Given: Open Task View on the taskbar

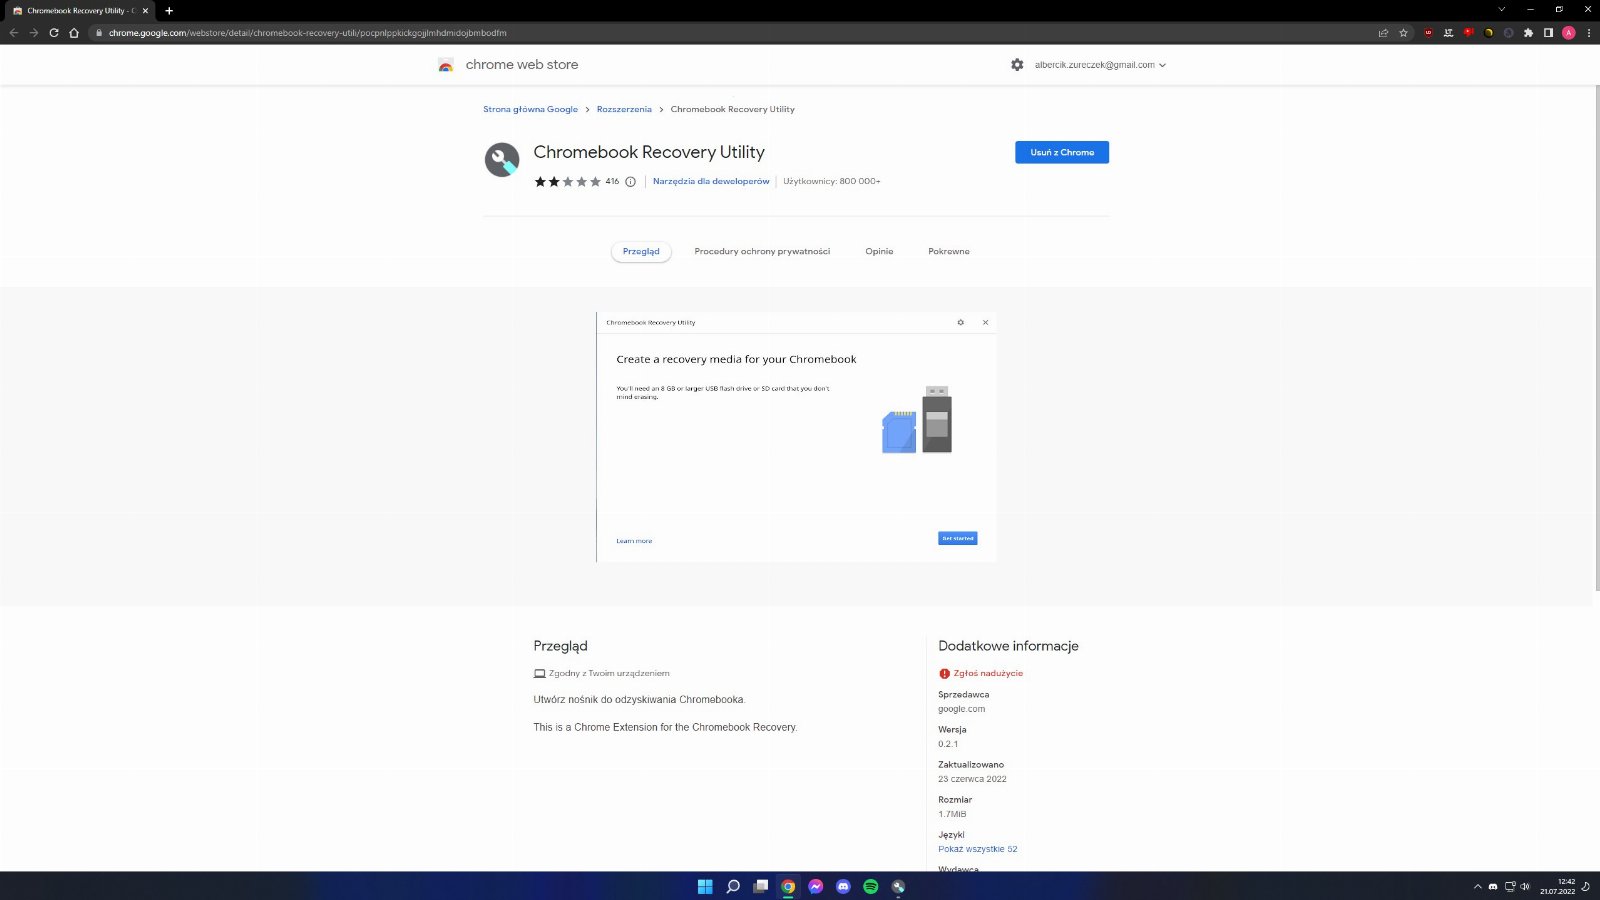Looking at the screenshot, I should (x=761, y=886).
